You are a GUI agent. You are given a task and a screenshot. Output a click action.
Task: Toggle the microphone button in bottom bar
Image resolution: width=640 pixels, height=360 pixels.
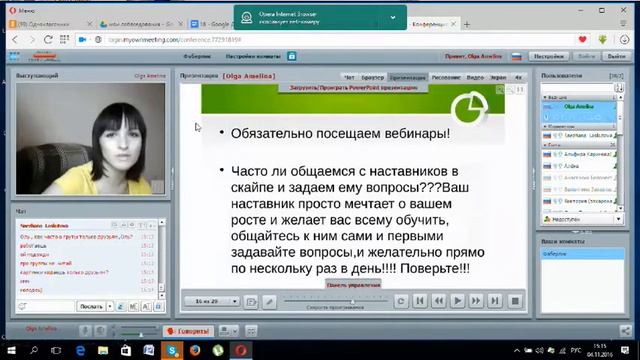[x=85, y=331]
